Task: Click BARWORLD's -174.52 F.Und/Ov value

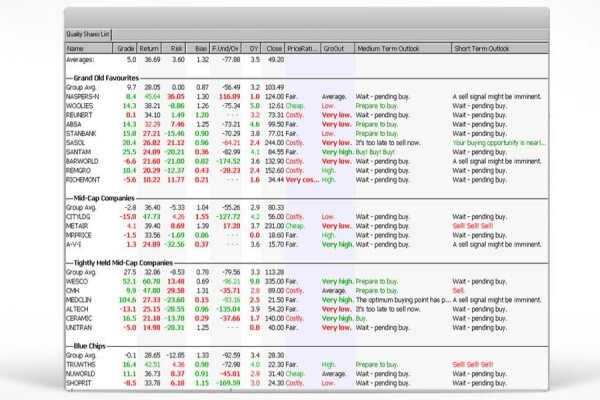Action: pos(228,161)
